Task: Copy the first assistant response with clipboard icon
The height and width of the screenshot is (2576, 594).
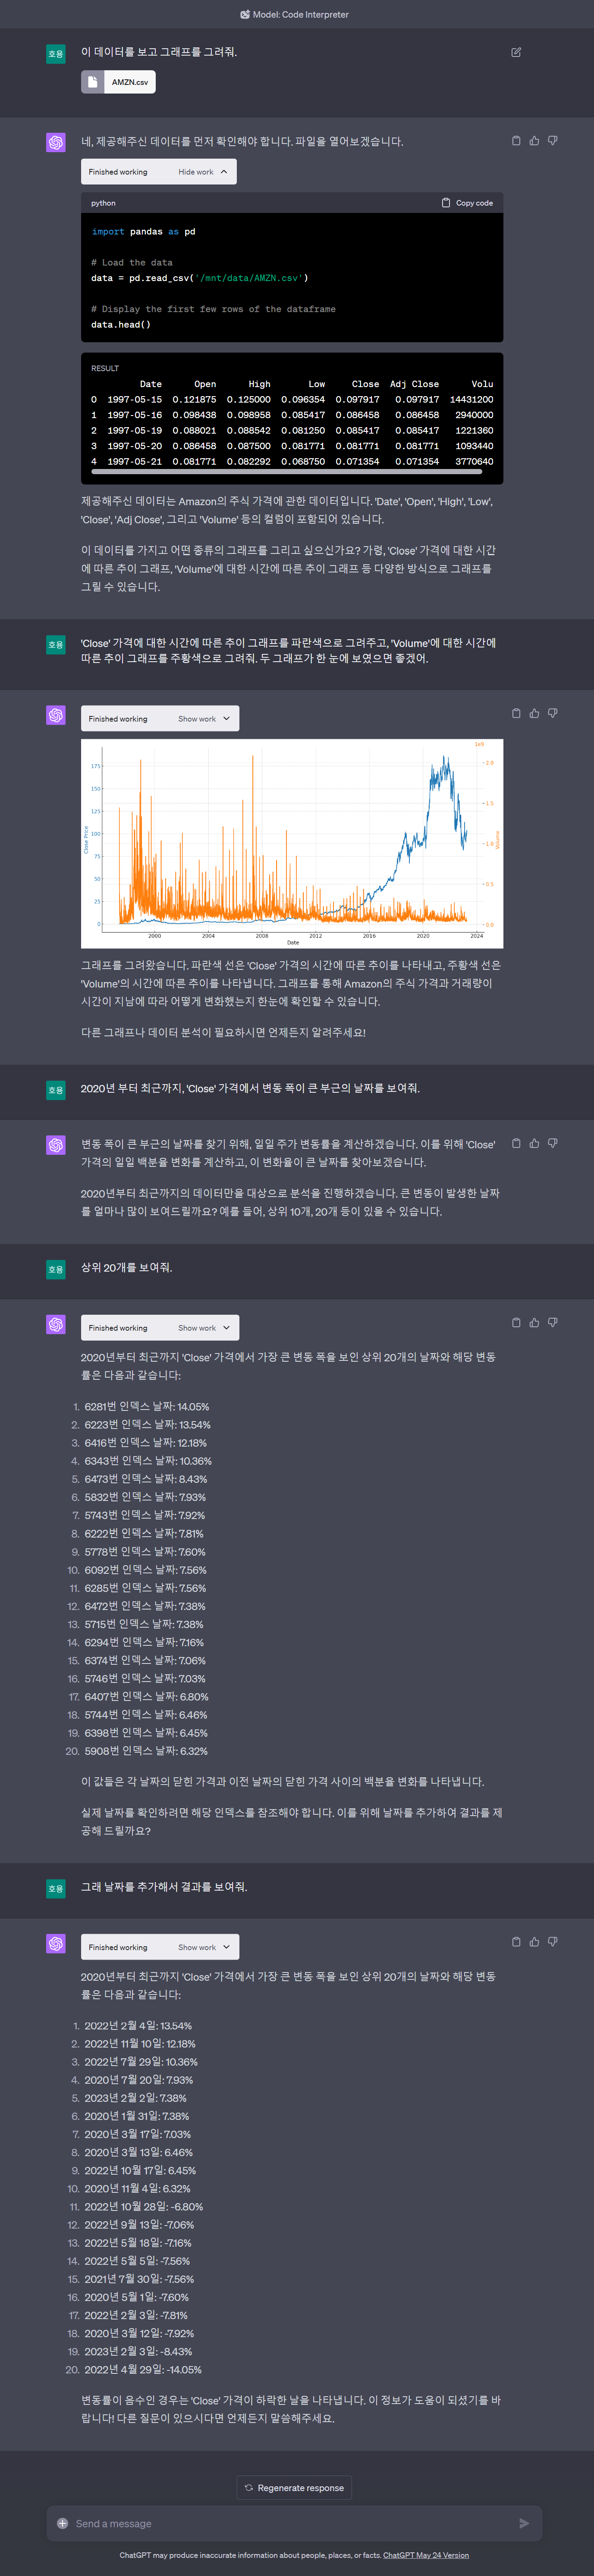Action: (x=516, y=141)
